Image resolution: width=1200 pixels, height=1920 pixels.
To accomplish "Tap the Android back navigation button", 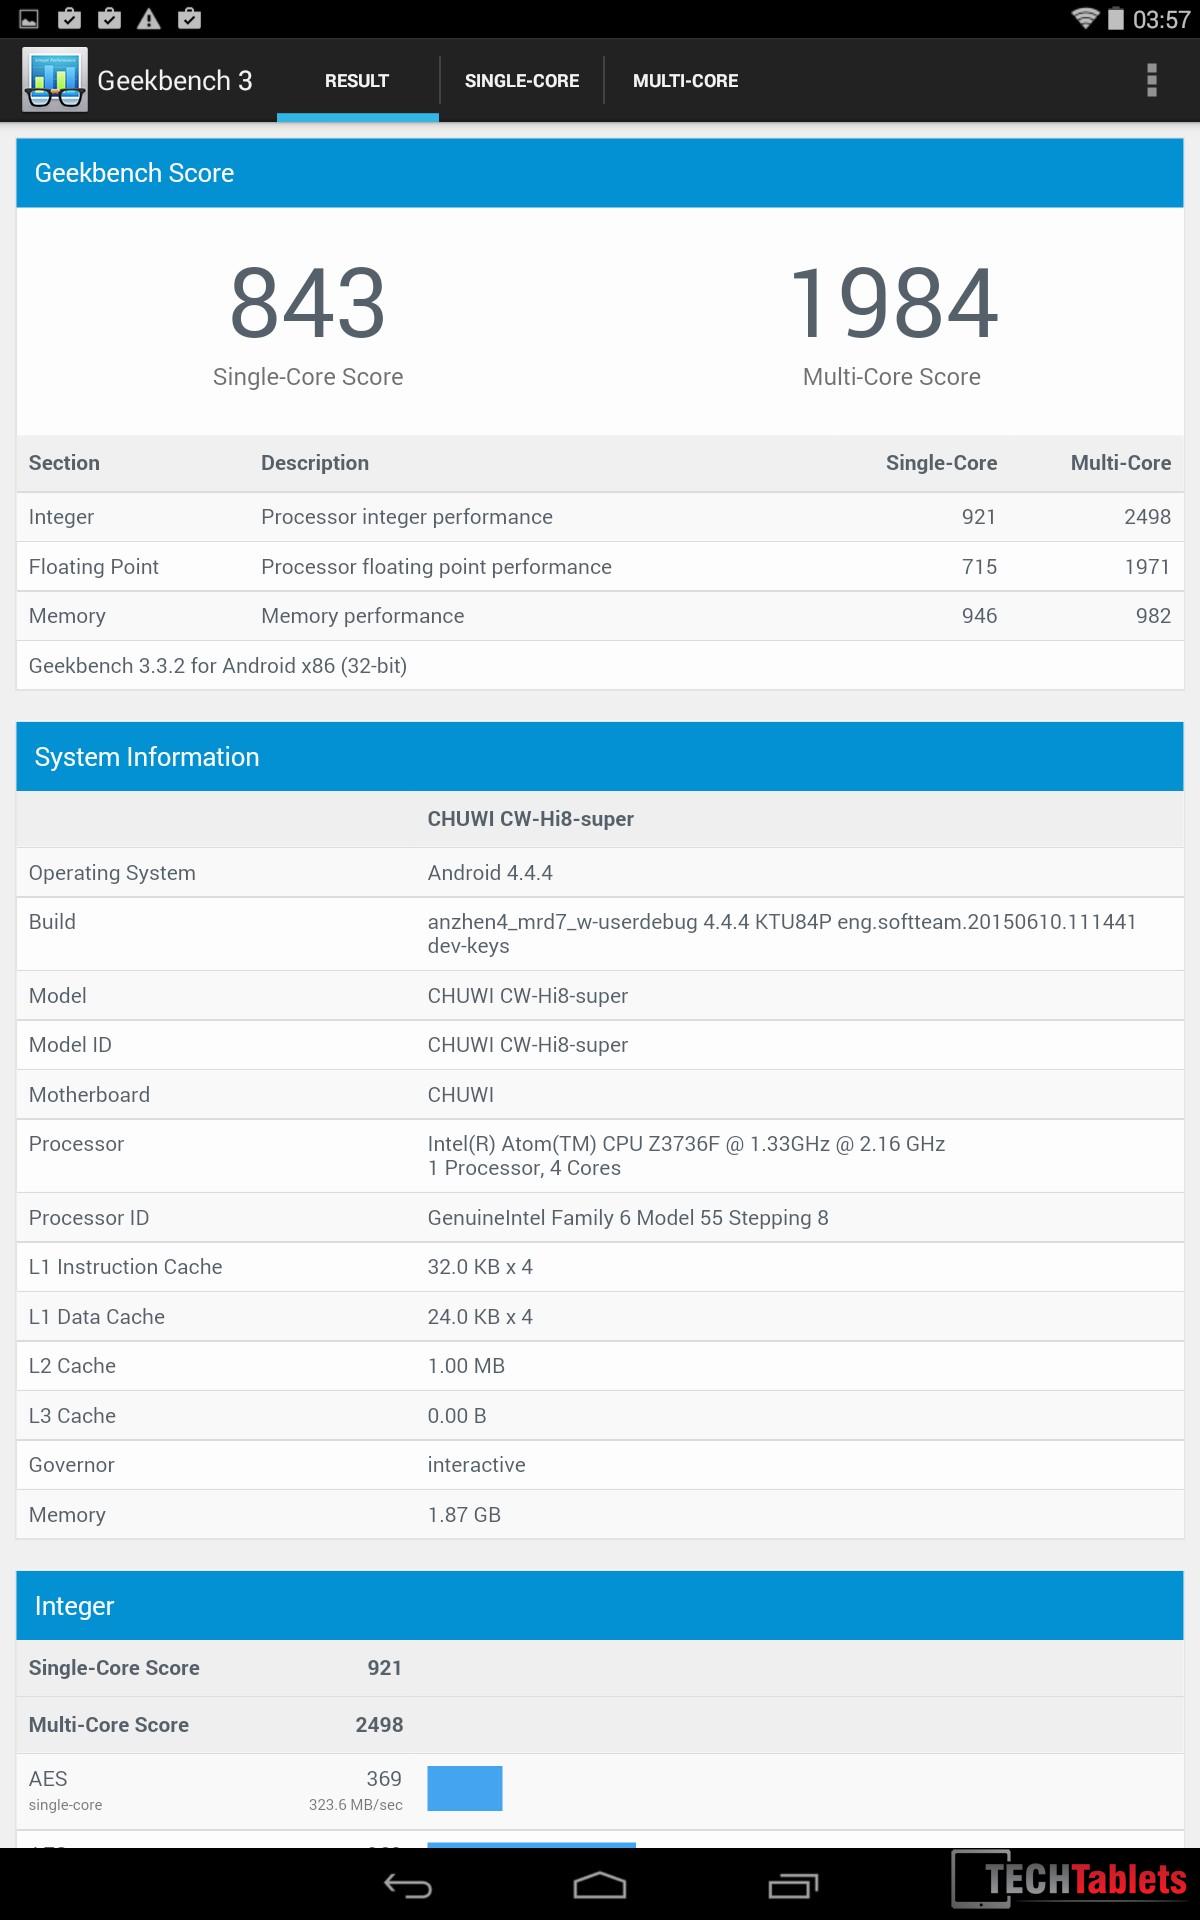I will (408, 1886).
